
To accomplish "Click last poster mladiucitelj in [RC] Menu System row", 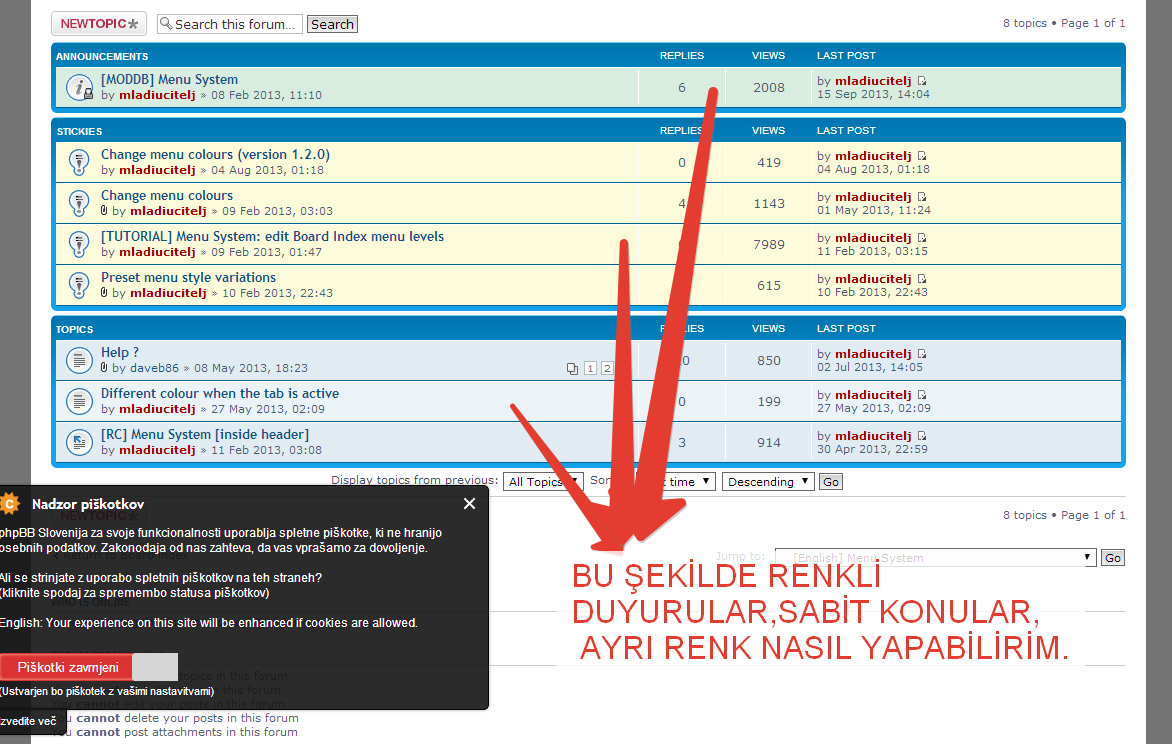I will pyautogui.click(x=873, y=436).
